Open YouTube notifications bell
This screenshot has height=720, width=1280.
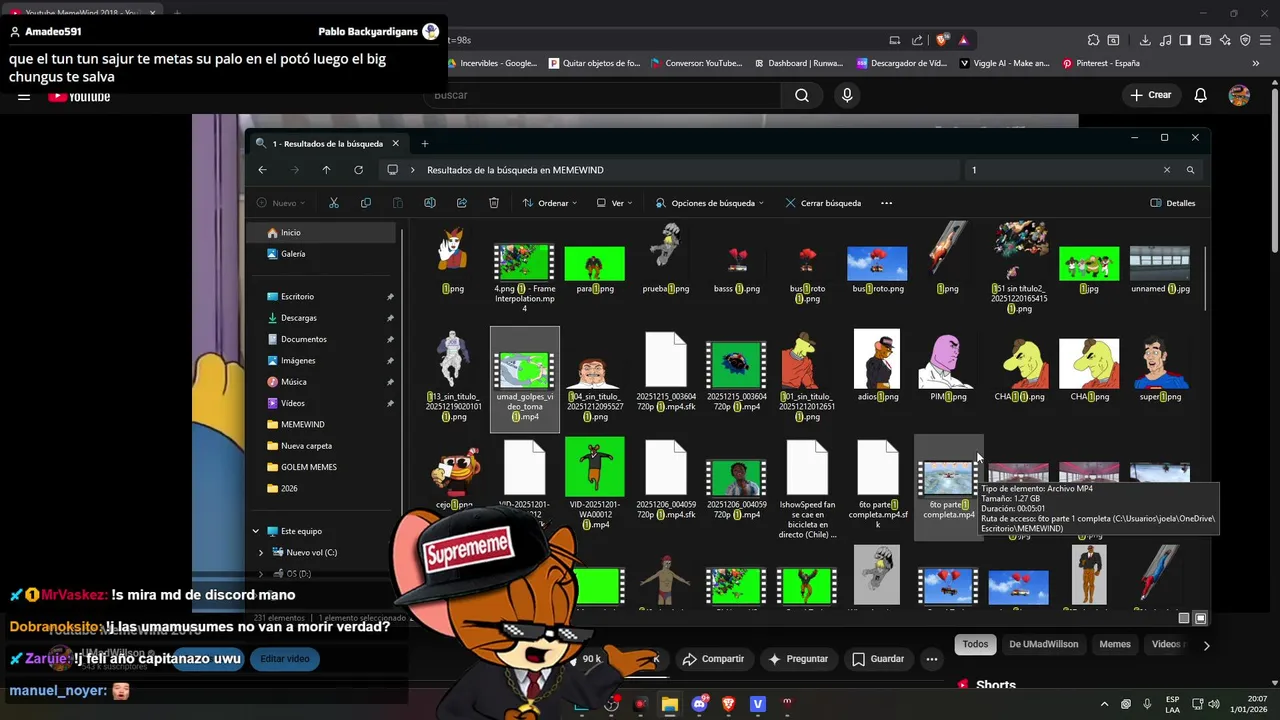click(1201, 95)
